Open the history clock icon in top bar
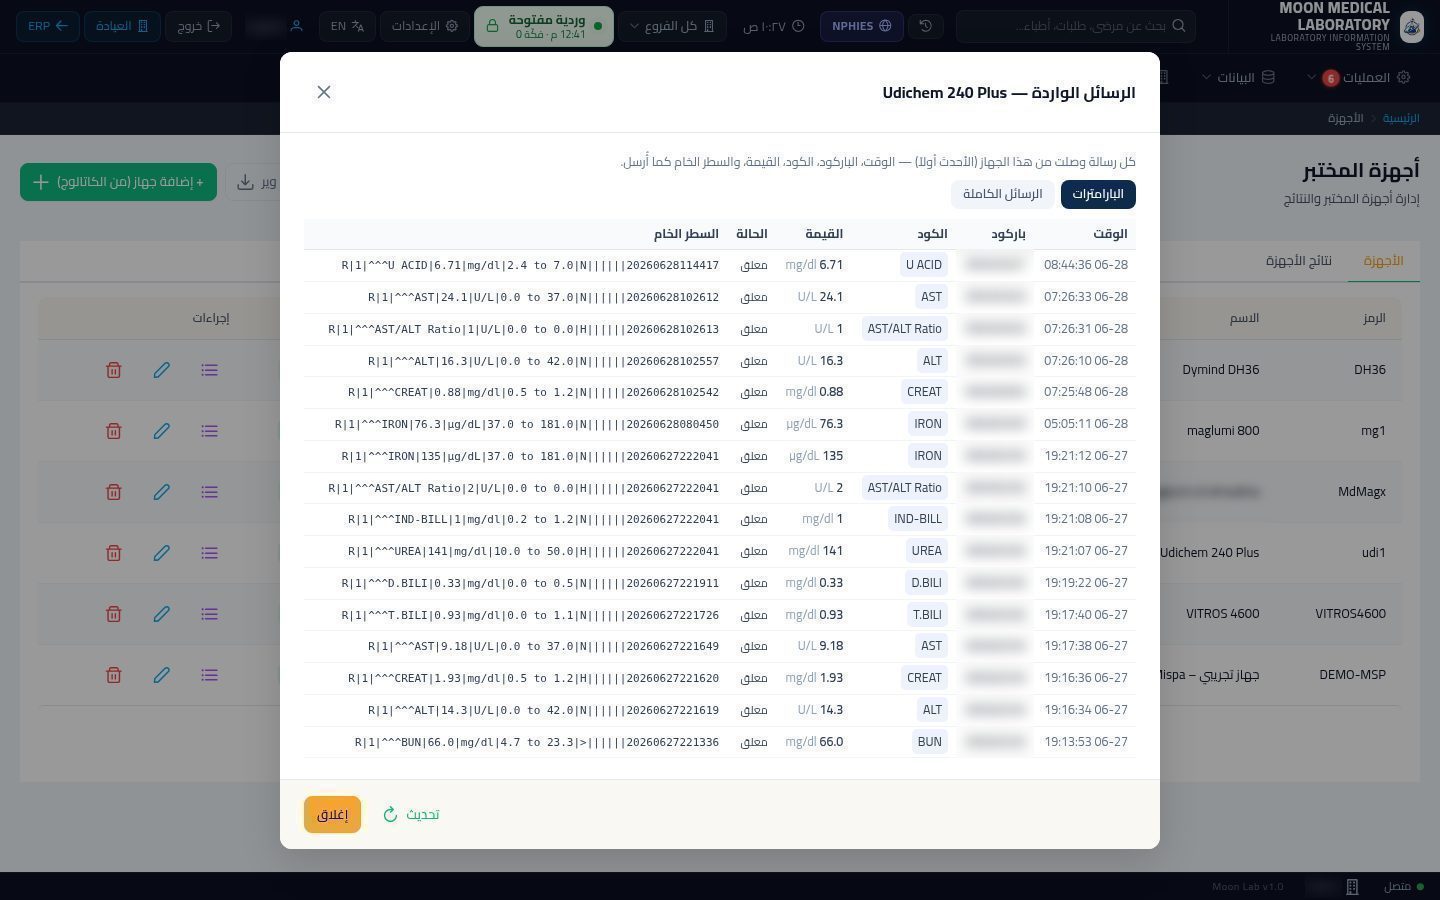Screen dimensions: 1440x900 926,26
